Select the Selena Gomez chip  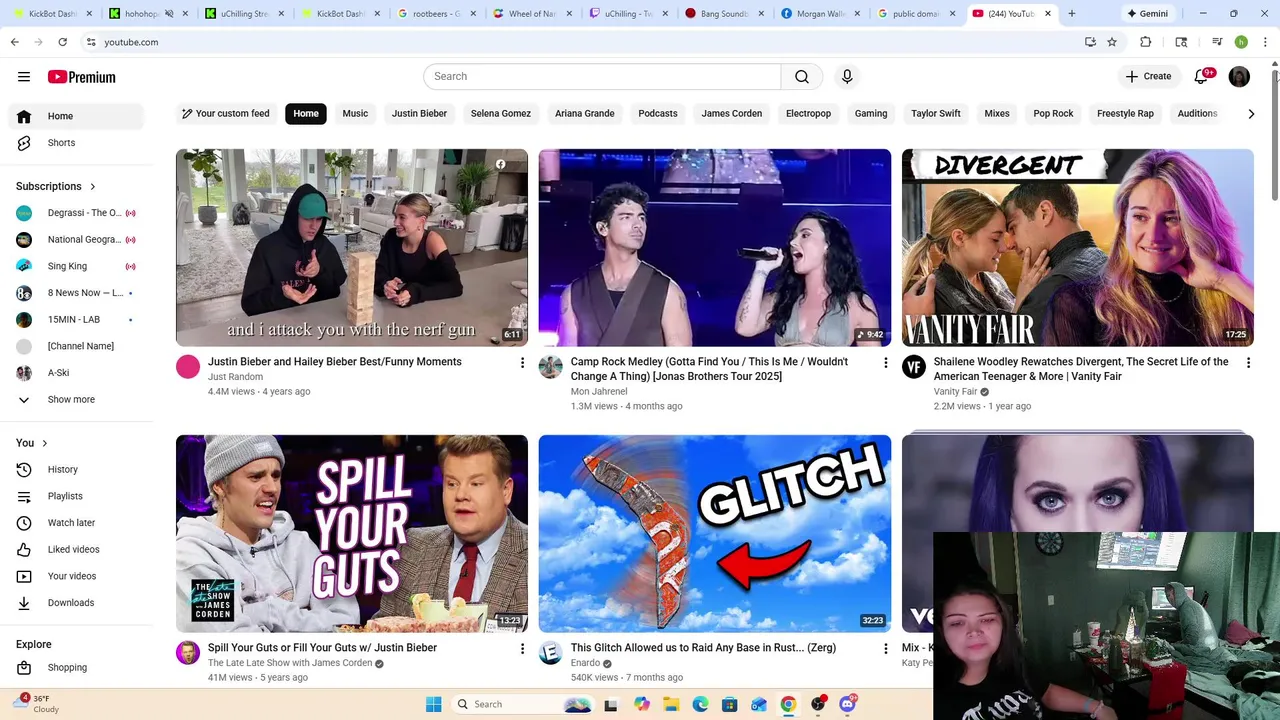coord(501,114)
